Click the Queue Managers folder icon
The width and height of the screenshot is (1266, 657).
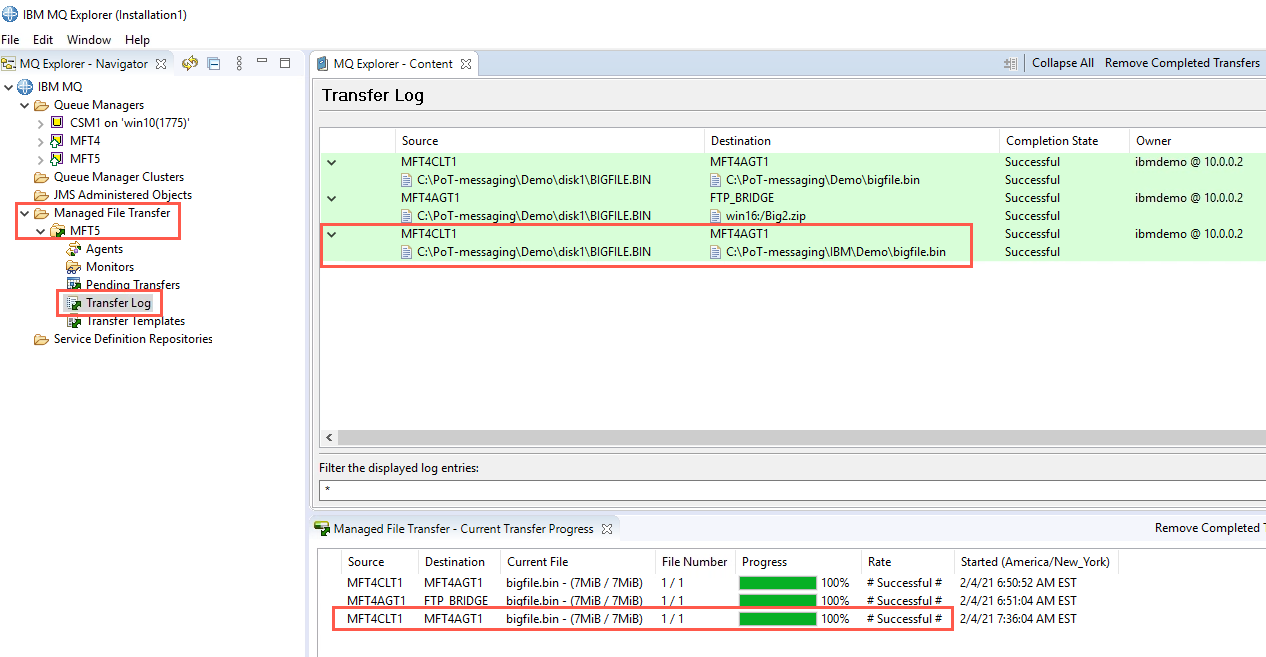coord(41,105)
